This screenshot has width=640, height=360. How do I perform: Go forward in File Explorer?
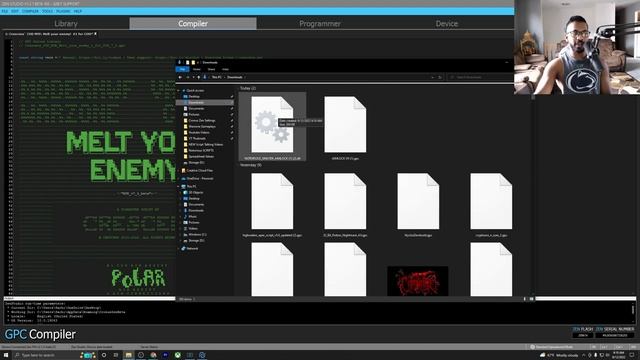(x=188, y=77)
